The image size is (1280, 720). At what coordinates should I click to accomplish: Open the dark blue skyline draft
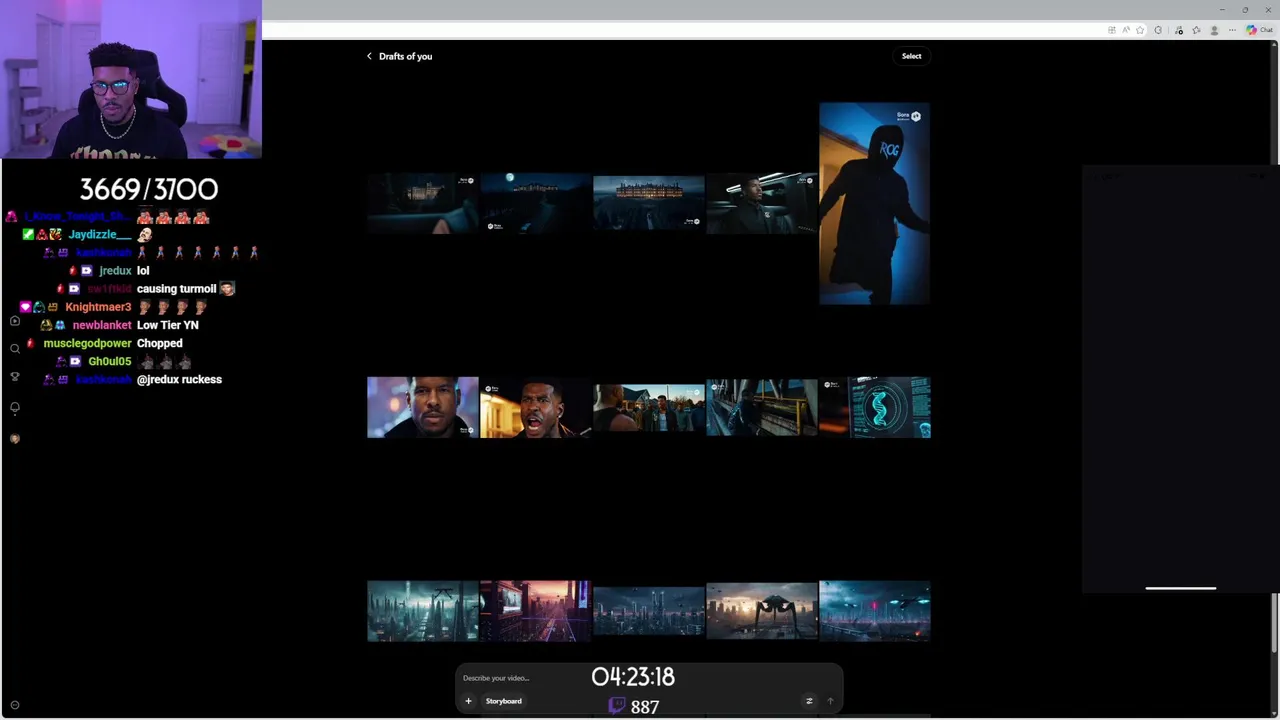pos(648,611)
